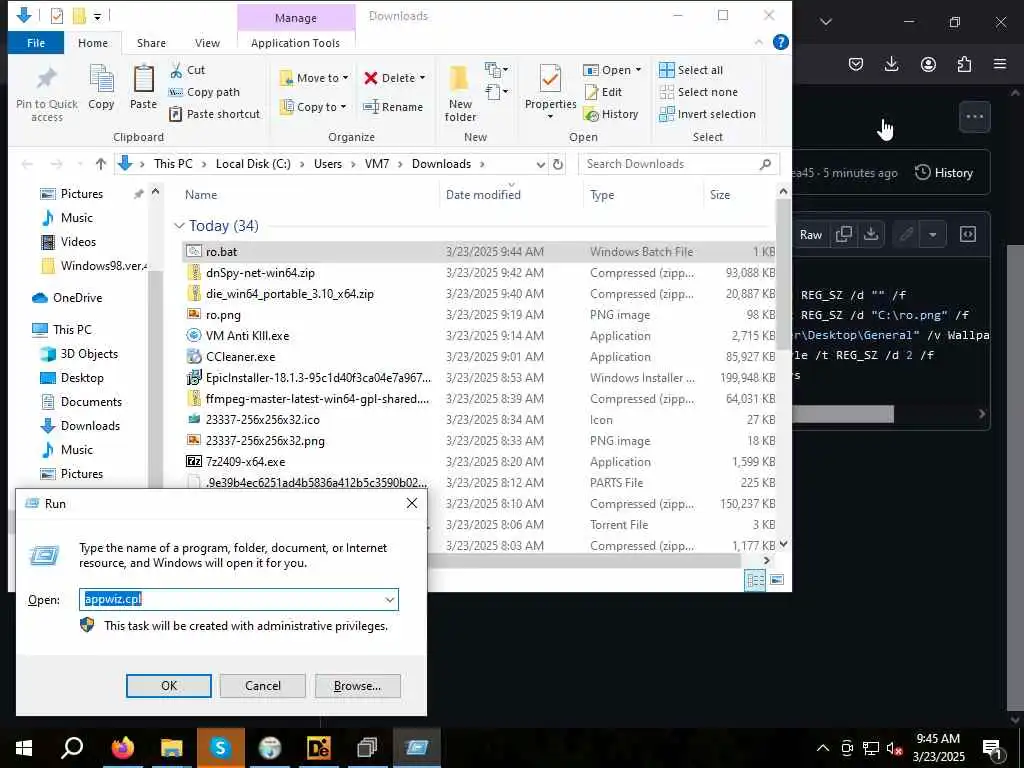This screenshot has width=1024, height=768.
Task: Open the Delete dropdown arrow
Action: click(x=423, y=78)
